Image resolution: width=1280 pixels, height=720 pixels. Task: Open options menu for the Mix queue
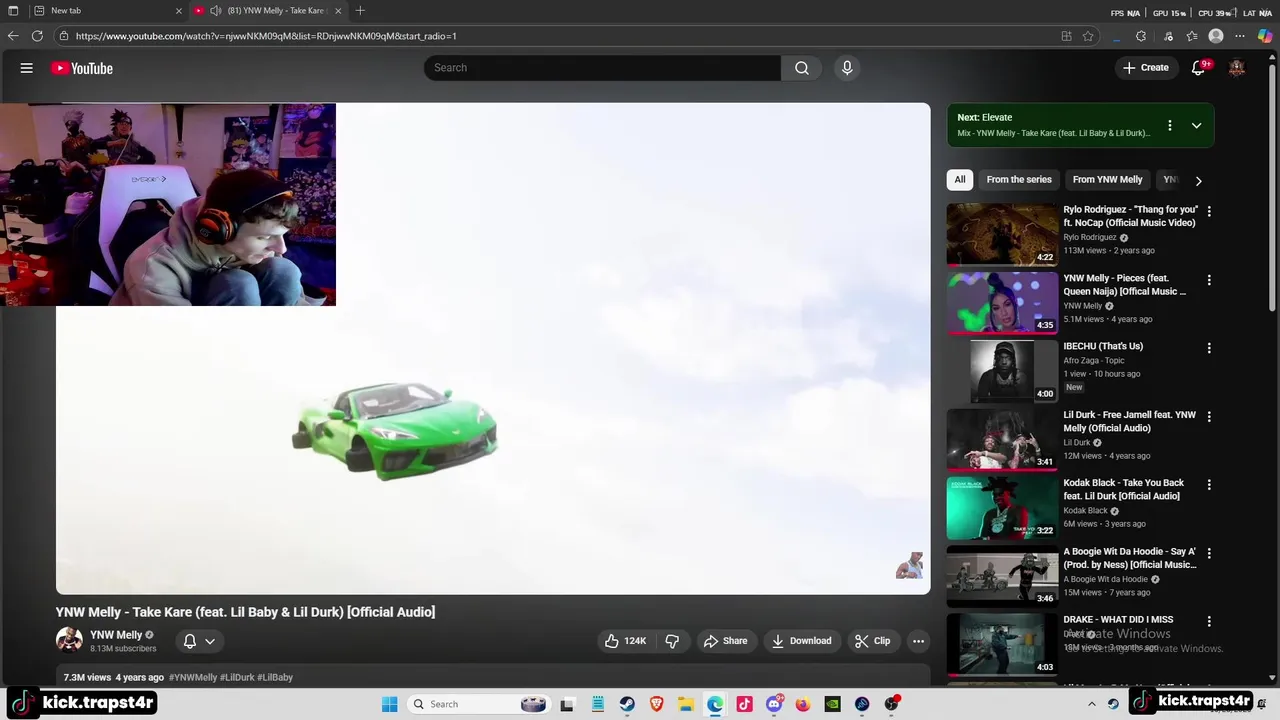coord(1169,126)
